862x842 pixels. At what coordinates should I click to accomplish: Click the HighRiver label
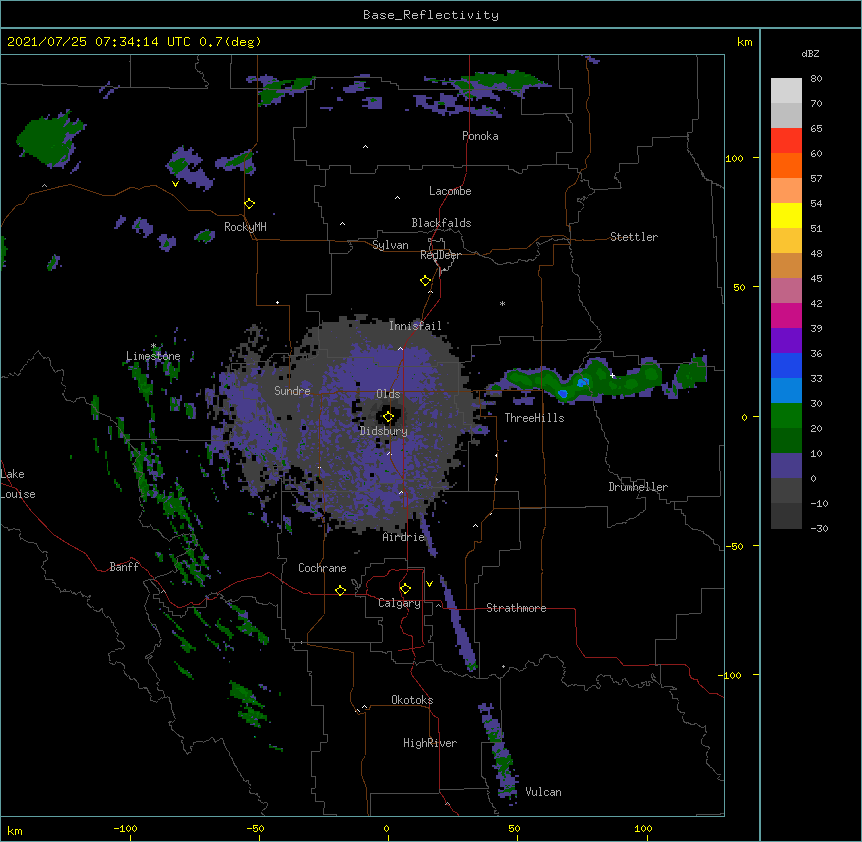point(429,743)
